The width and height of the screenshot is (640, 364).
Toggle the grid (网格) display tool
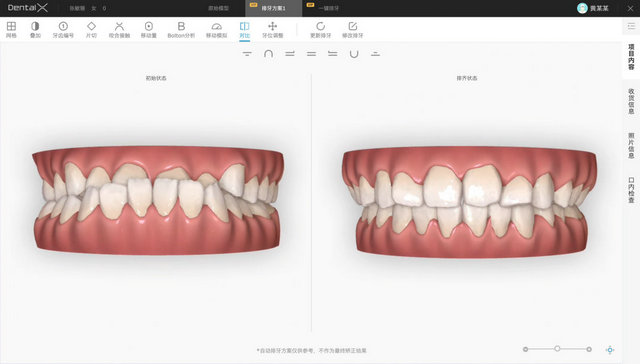click(11, 30)
